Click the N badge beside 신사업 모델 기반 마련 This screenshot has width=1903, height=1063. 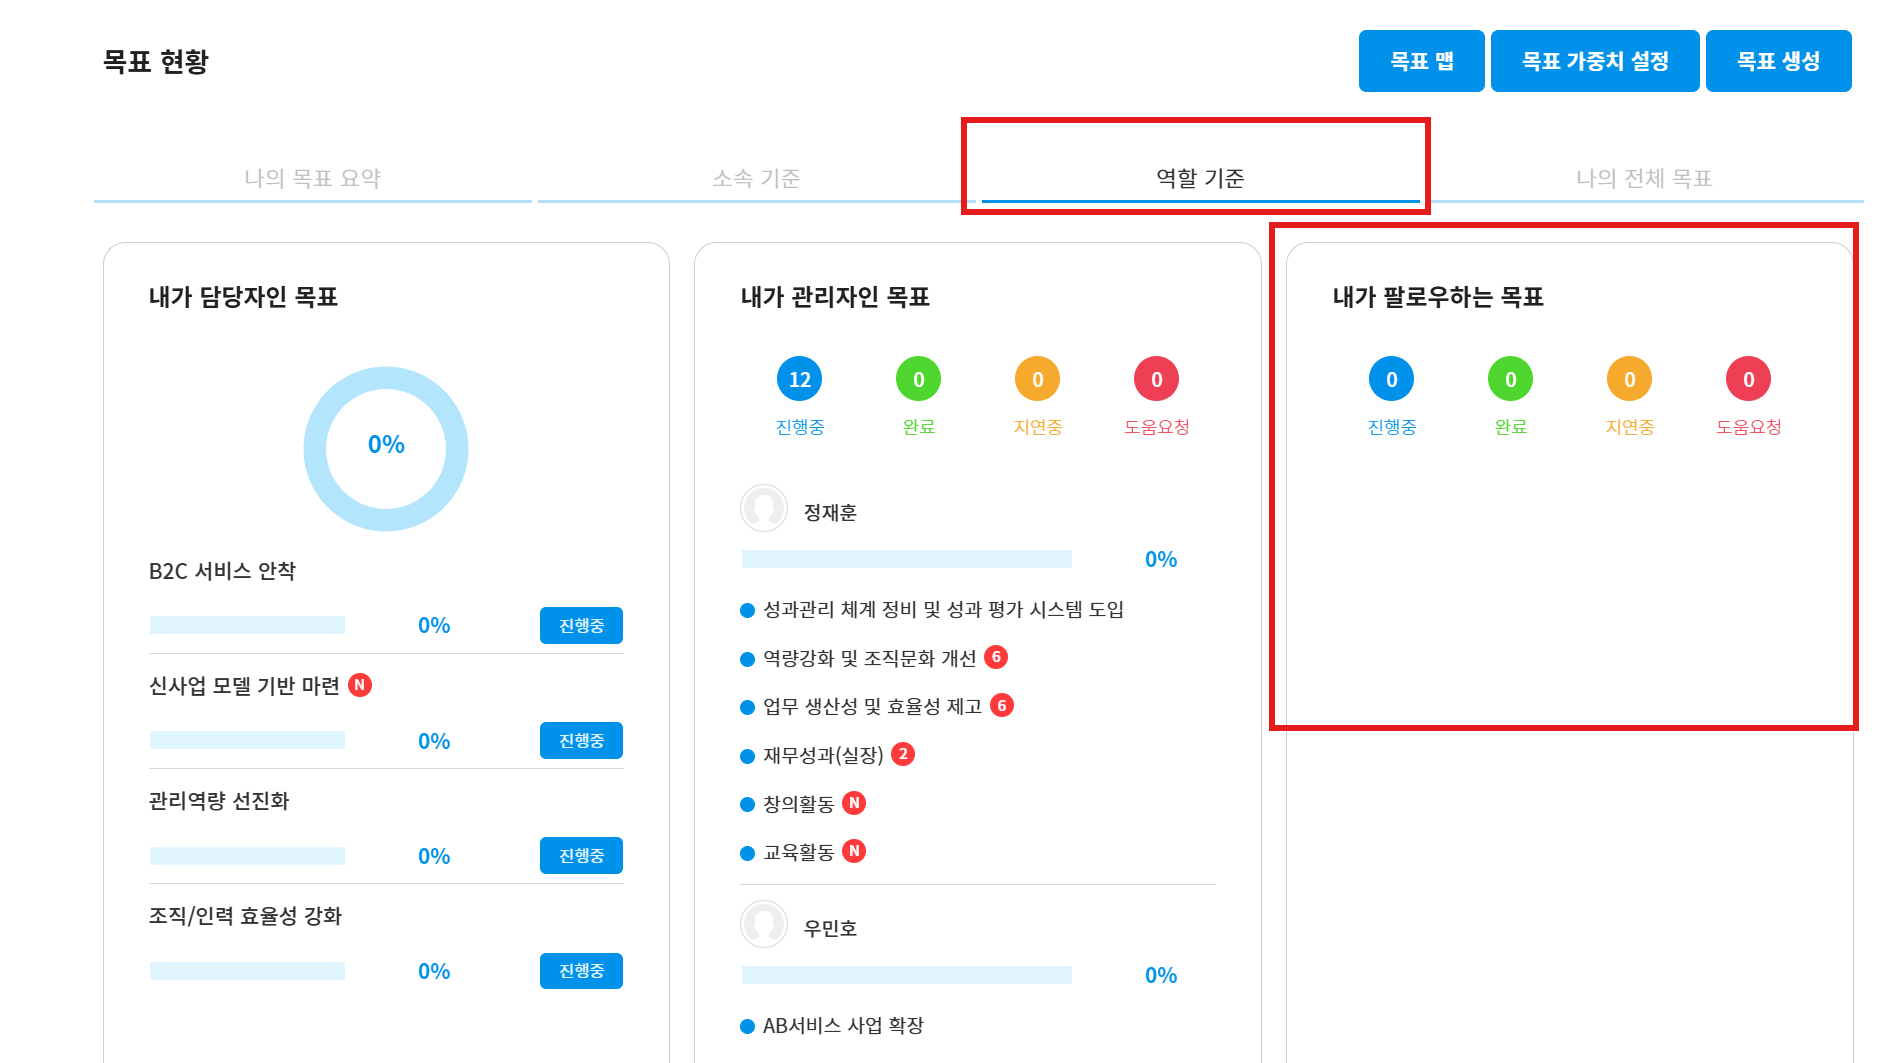360,685
